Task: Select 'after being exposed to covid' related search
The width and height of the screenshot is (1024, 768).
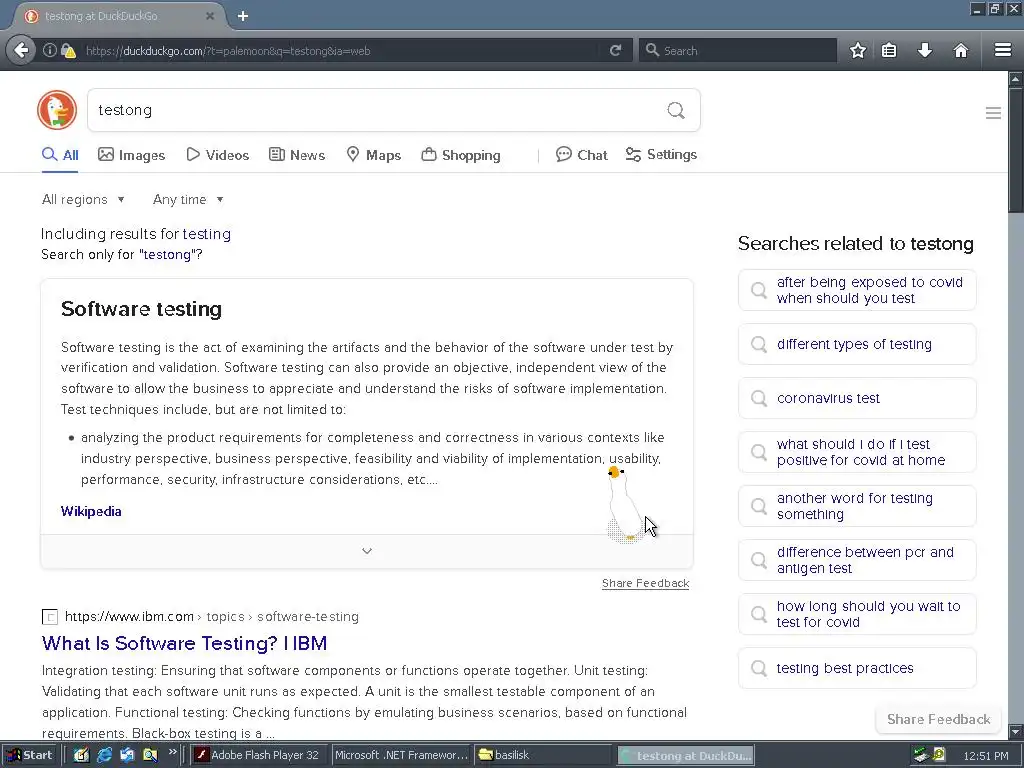Action: coord(857,290)
